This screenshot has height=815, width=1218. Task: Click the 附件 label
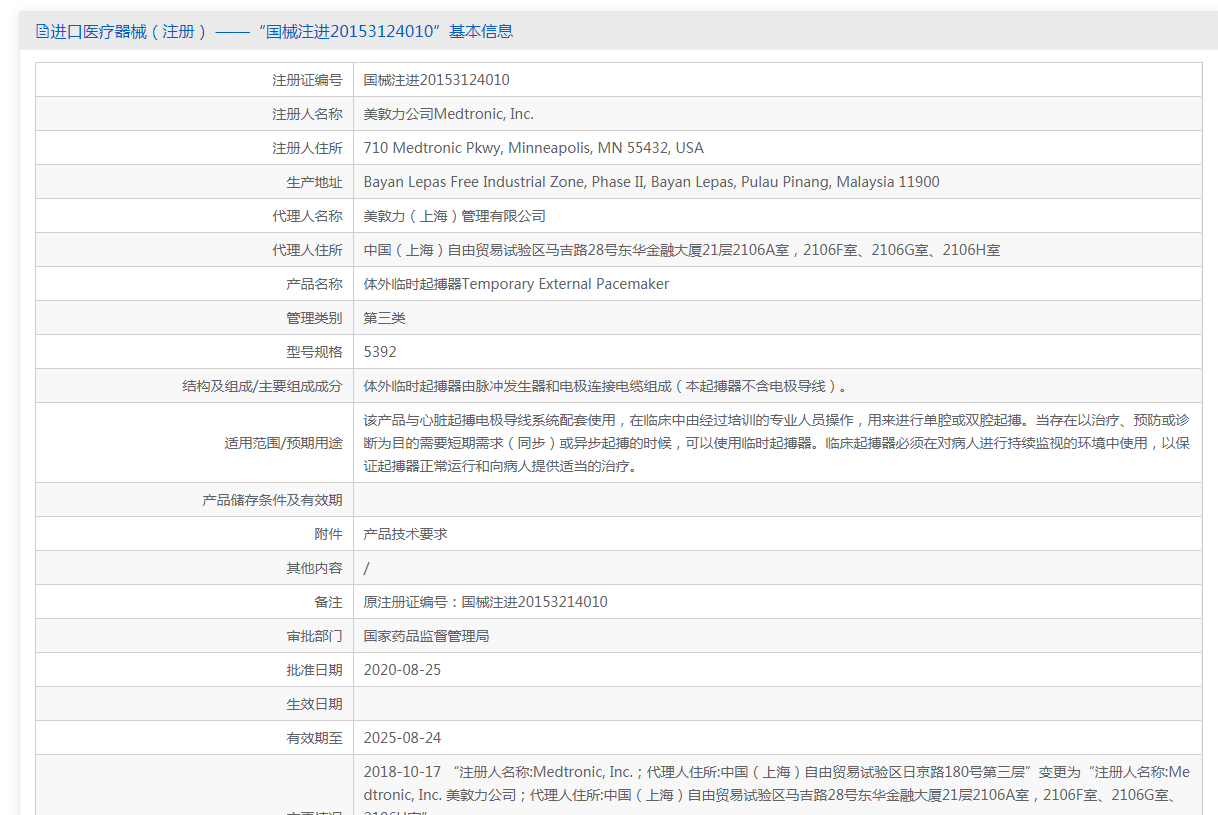(x=329, y=534)
